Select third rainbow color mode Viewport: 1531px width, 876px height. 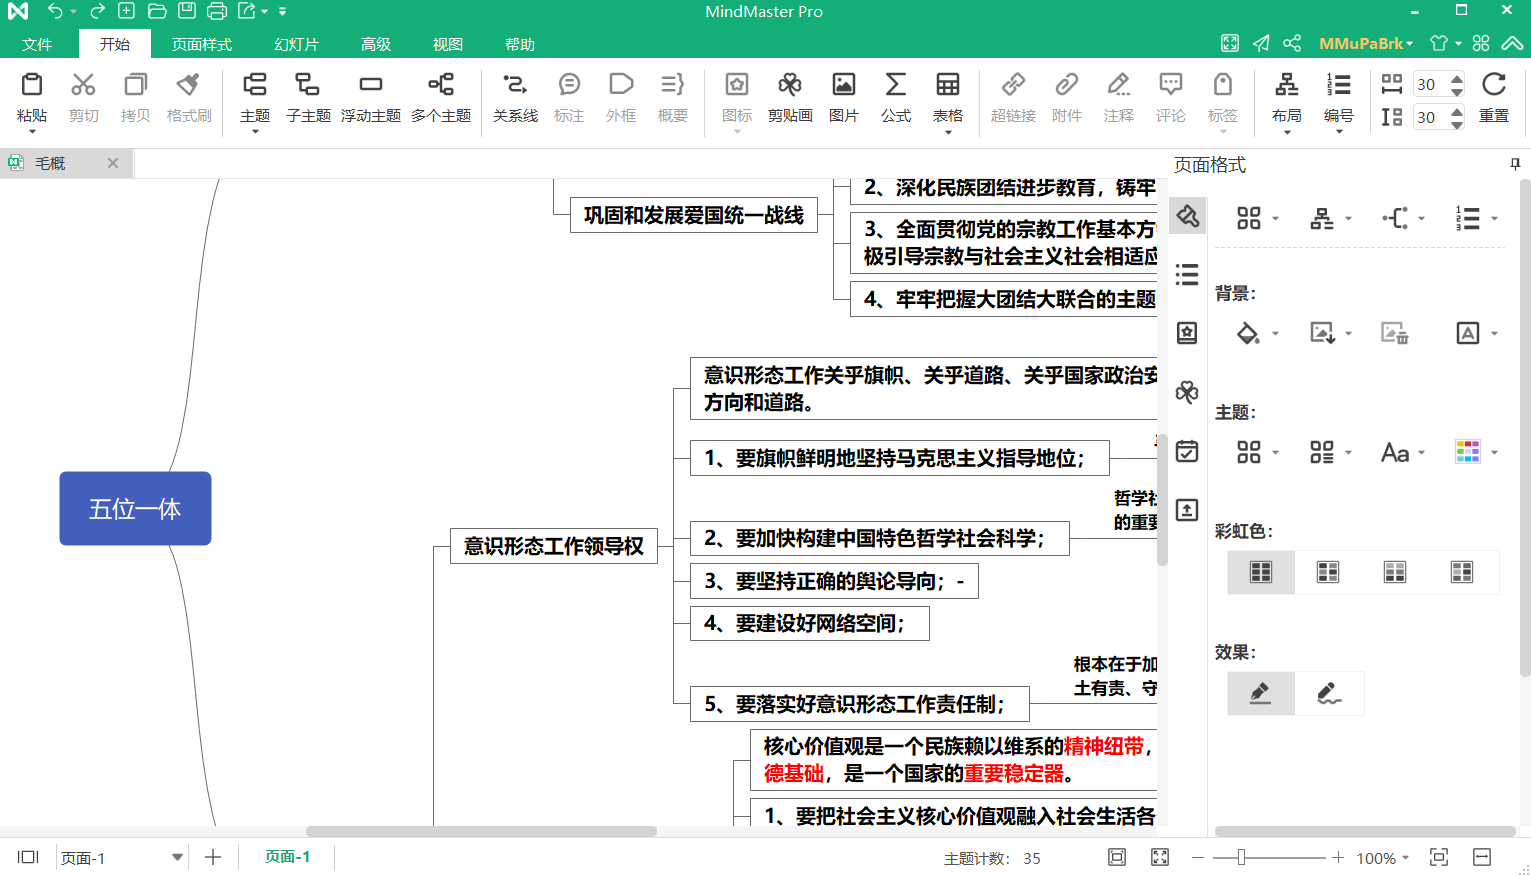point(1395,572)
